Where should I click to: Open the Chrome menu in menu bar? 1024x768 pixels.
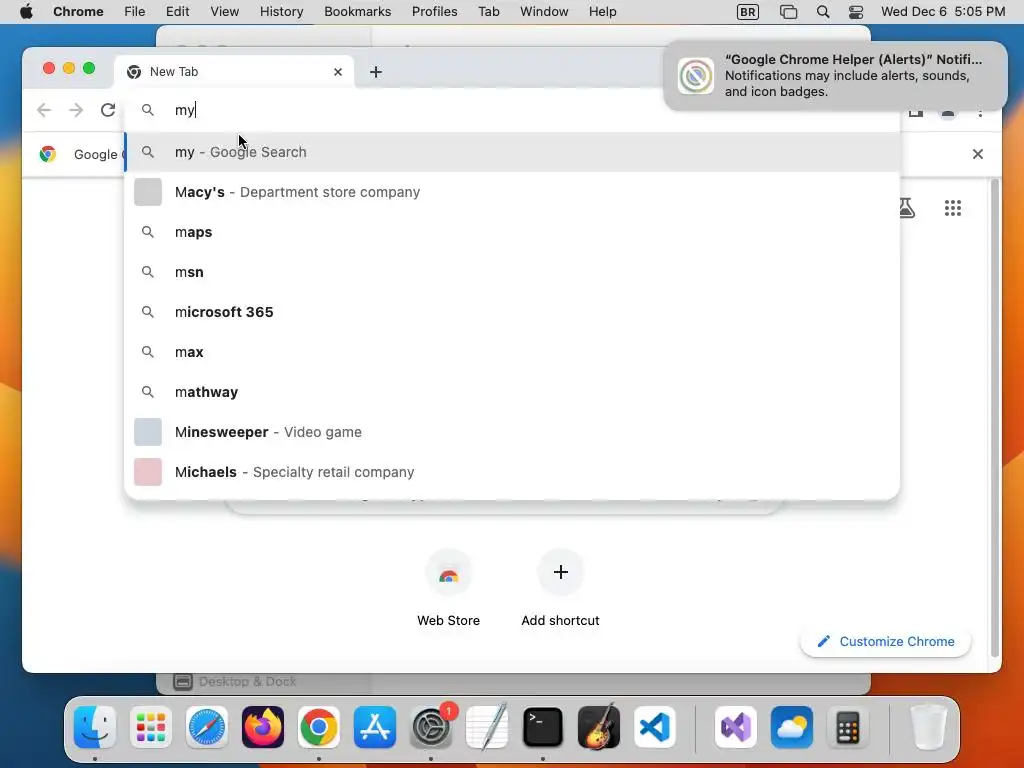tap(78, 12)
